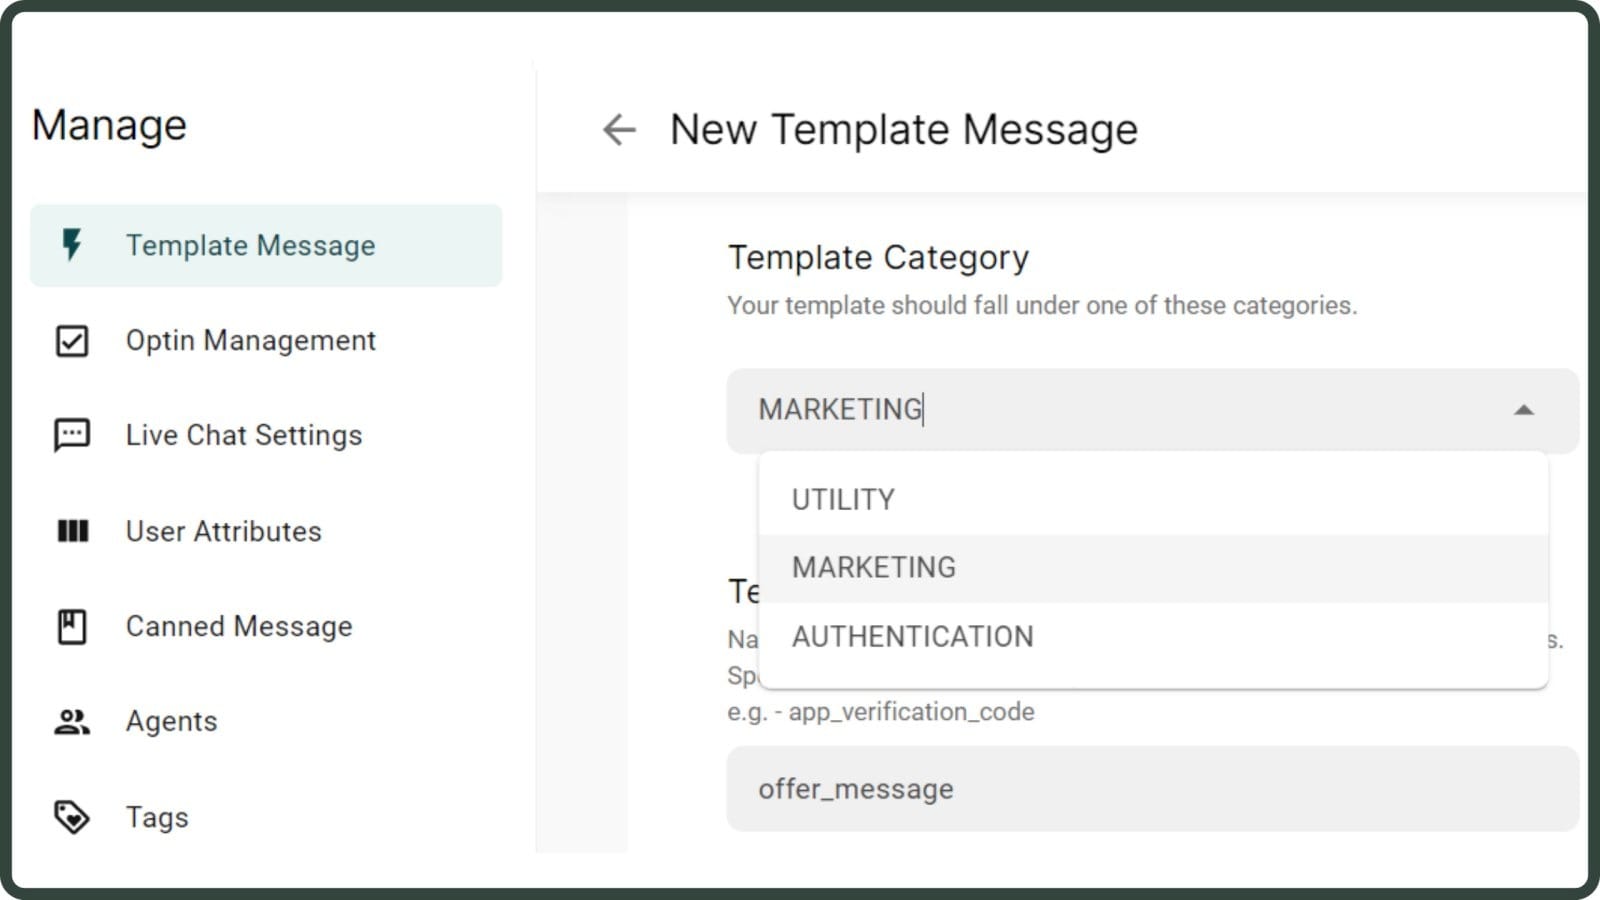The height and width of the screenshot is (900, 1600).
Task: Click the bookmark icon for Canned Message
Action: (72, 627)
